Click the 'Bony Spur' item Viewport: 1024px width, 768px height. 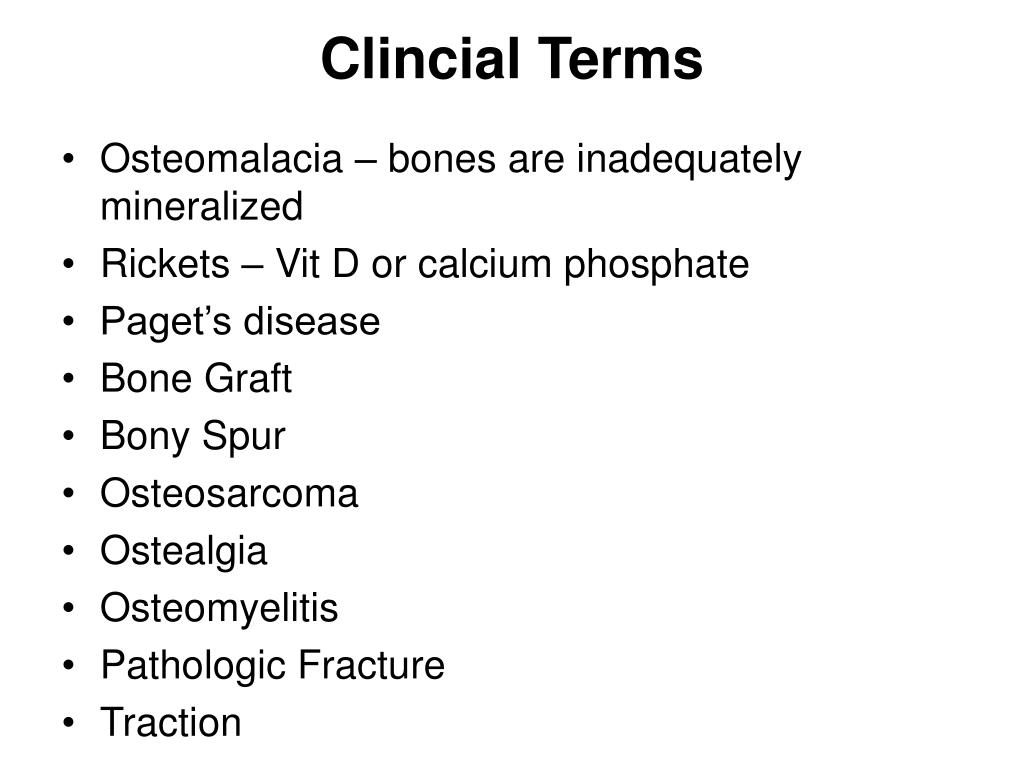click(193, 436)
